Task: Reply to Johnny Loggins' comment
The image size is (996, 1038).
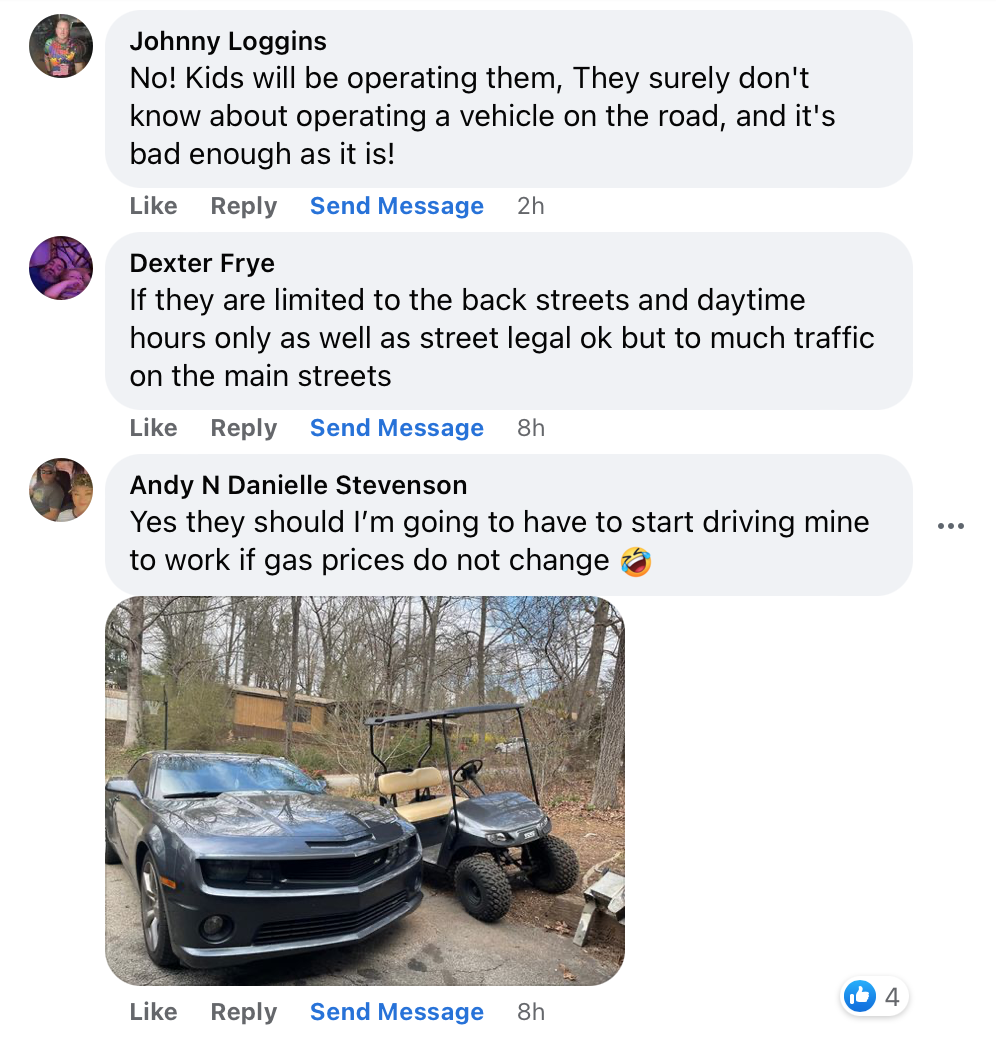Action: 243,206
